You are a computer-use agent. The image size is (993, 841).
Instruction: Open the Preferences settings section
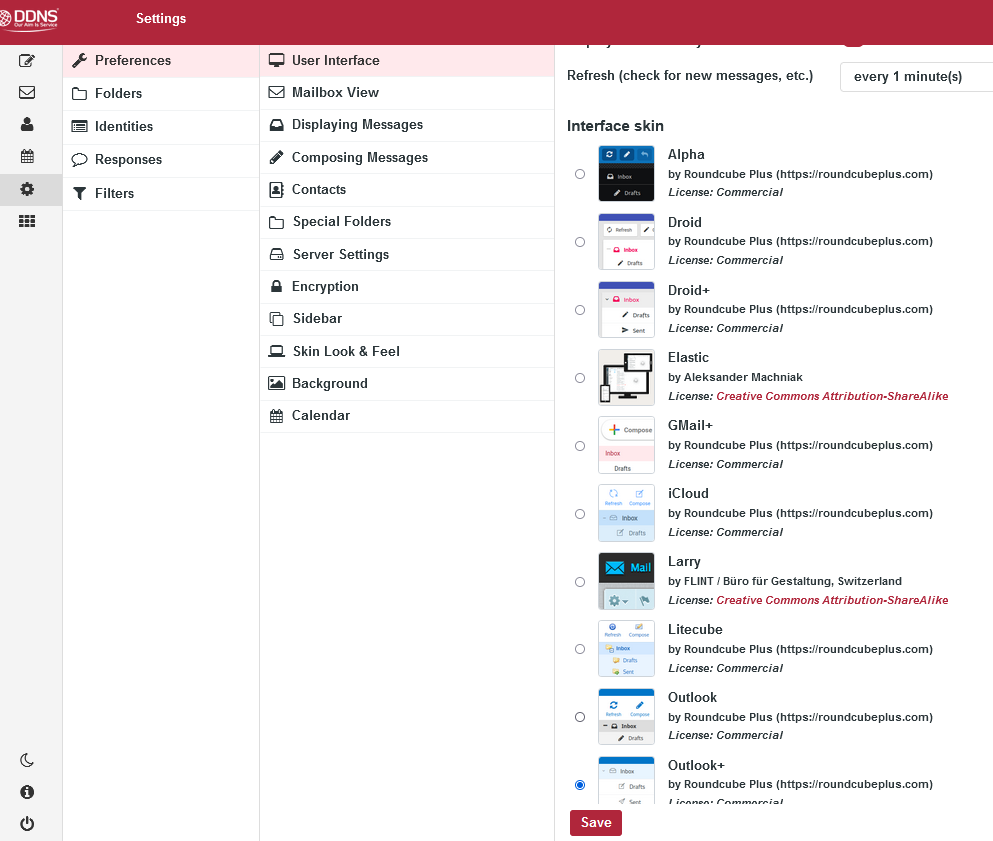click(161, 60)
